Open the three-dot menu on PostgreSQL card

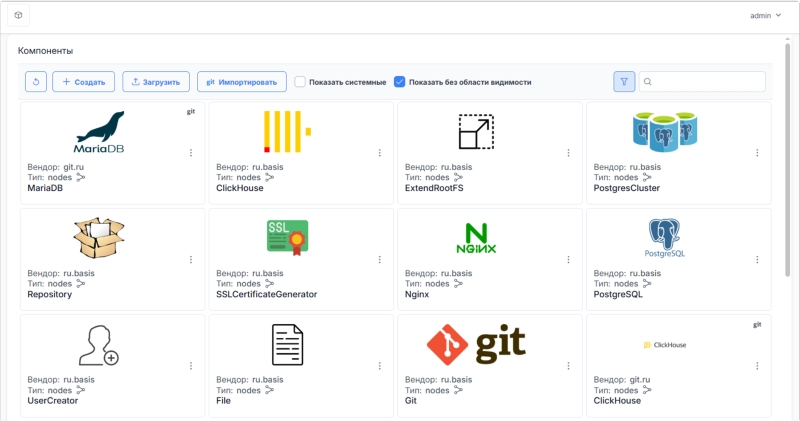click(x=757, y=259)
